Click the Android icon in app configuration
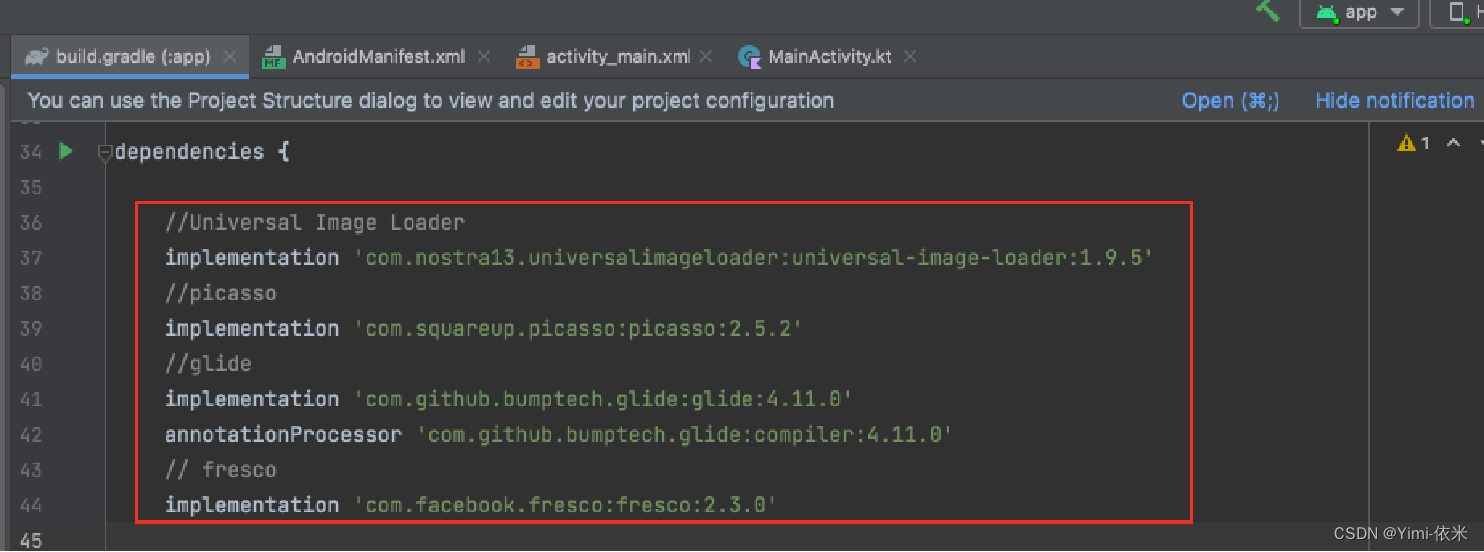The height and width of the screenshot is (552, 1484). click(1327, 13)
